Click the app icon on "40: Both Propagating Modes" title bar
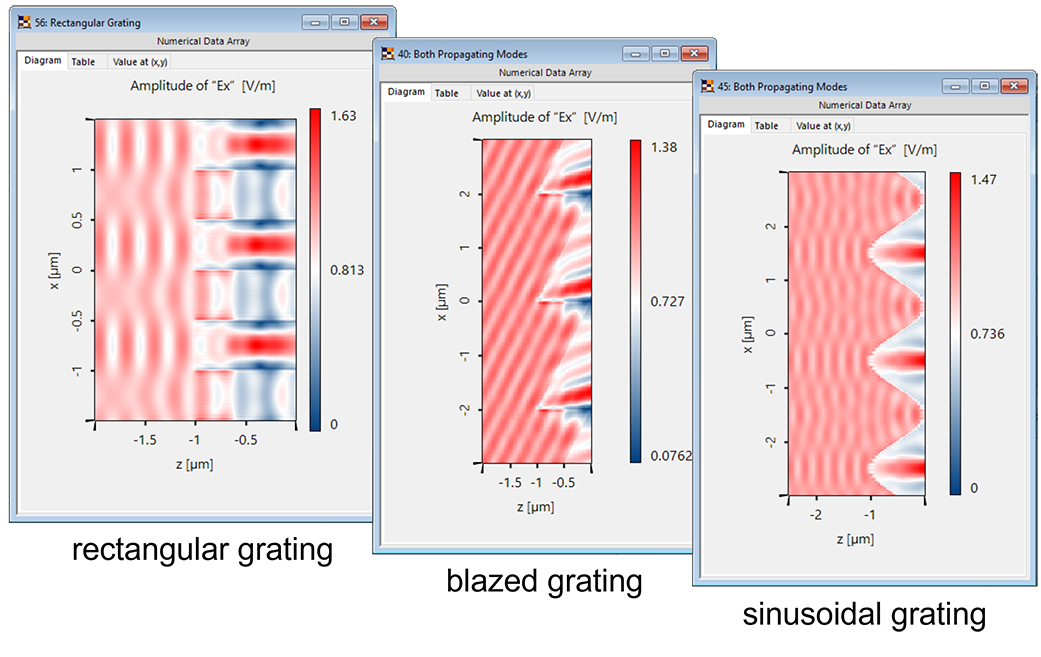The height and width of the screenshot is (657, 1041). coord(390,53)
